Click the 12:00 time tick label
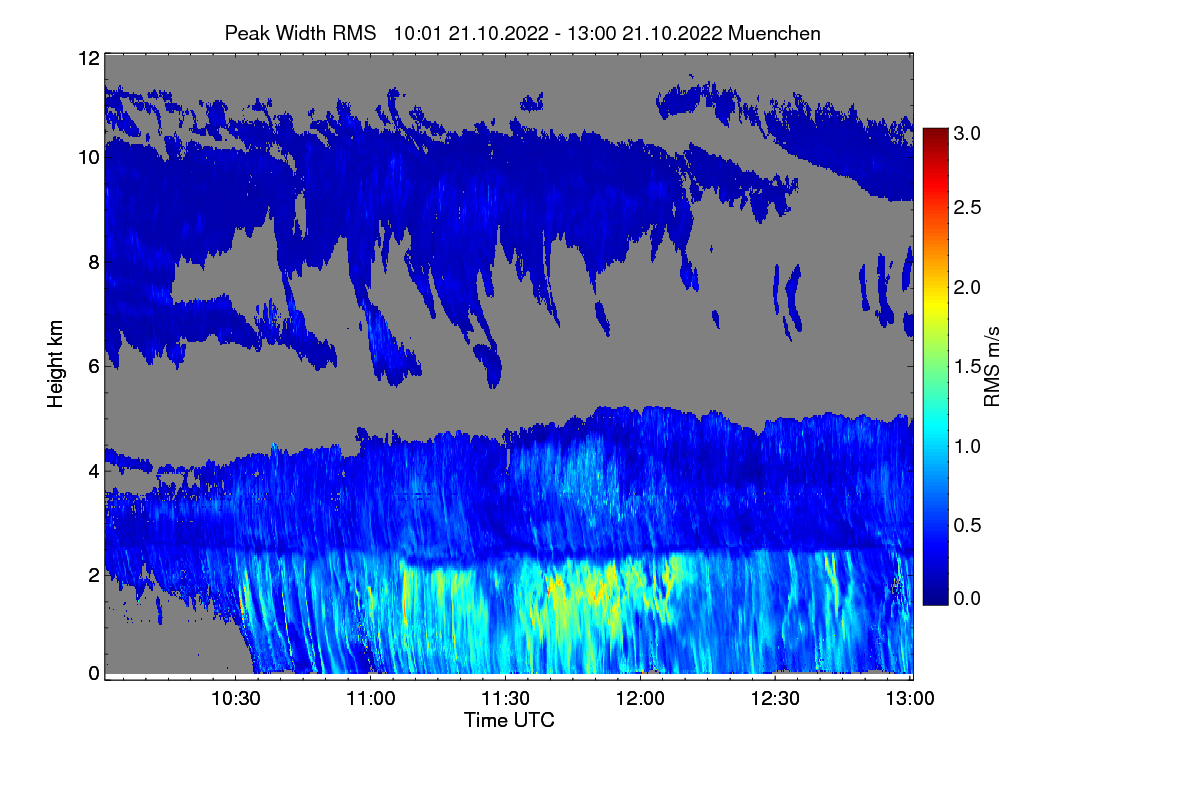Screen dimensions: 1200x800 [x=640, y=699]
